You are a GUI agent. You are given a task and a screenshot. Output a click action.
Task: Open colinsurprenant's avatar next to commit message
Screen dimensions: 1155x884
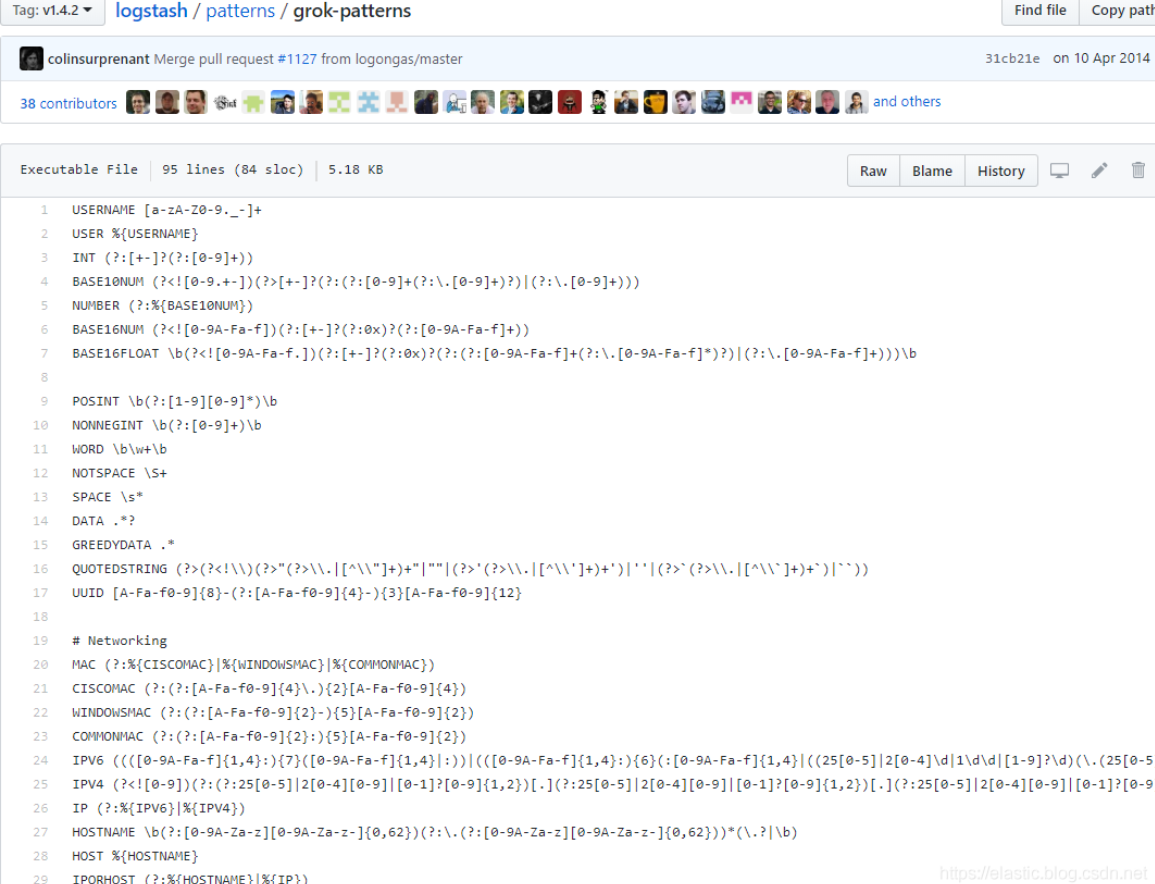(31, 58)
